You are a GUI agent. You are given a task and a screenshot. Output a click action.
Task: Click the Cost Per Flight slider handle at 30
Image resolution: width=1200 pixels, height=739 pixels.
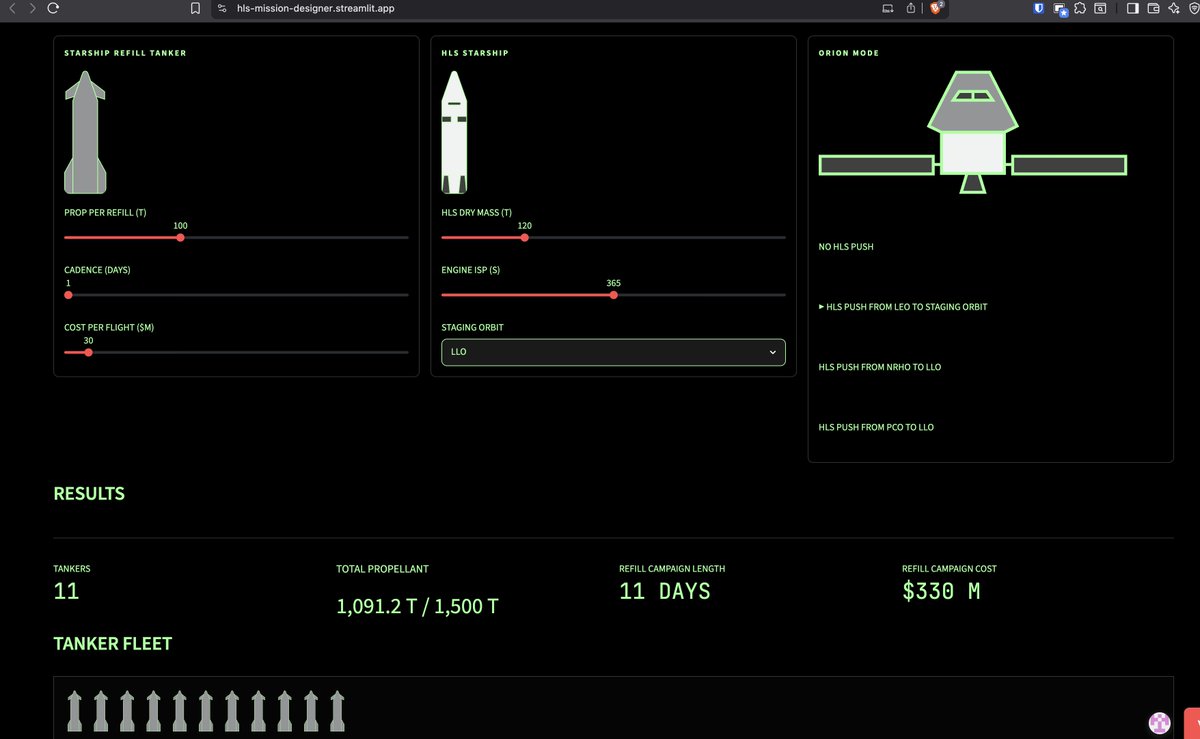(x=89, y=352)
